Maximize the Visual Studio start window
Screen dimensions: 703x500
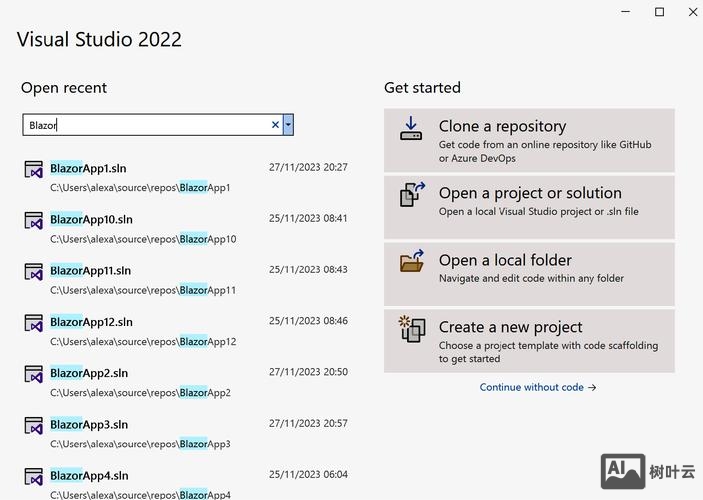[659, 12]
